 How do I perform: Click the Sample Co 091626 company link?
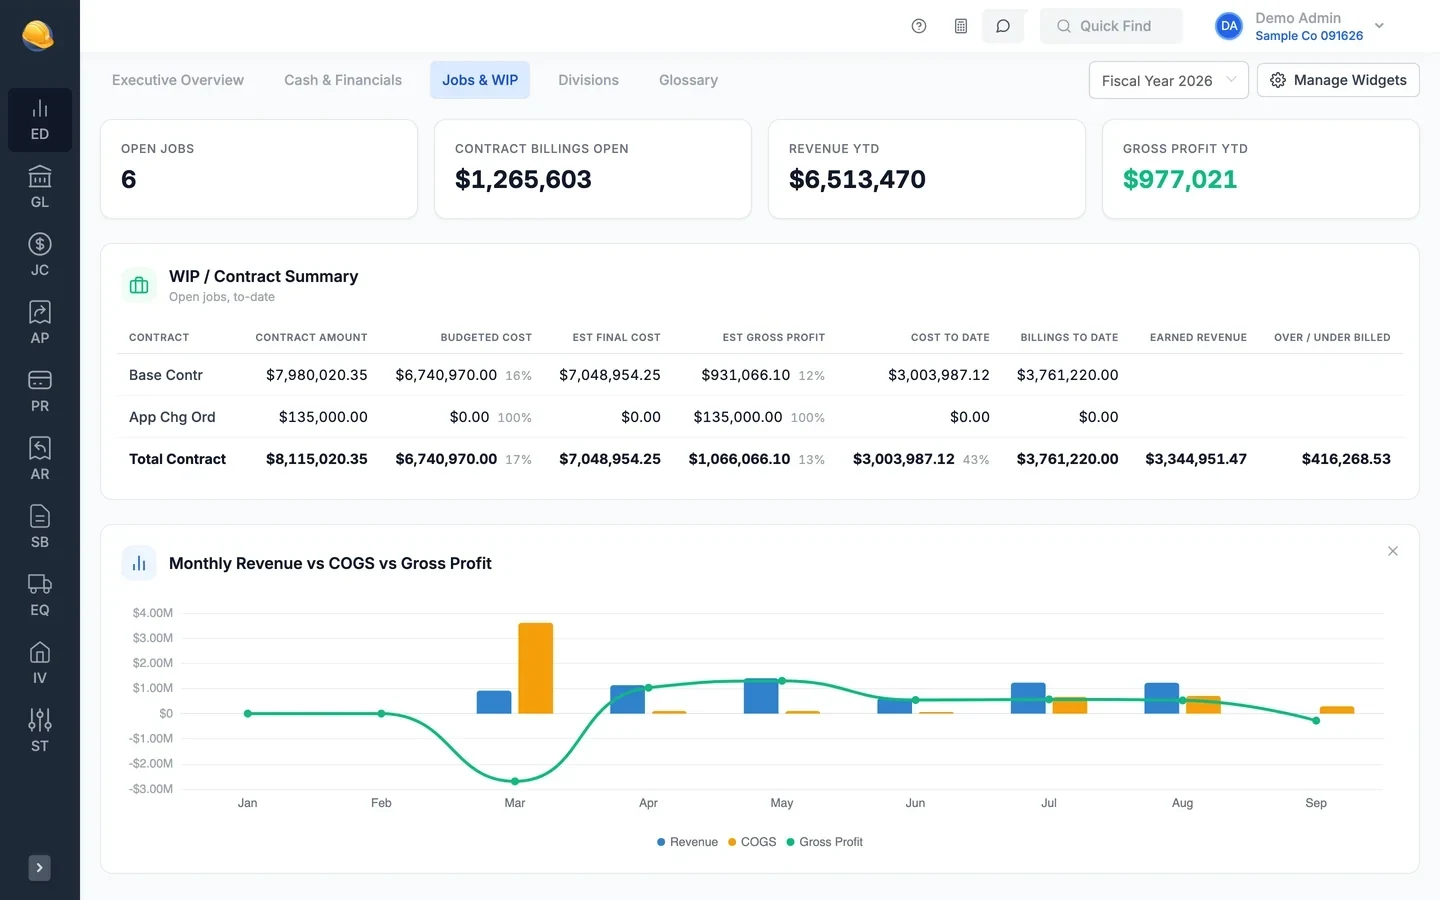[1309, 36]
